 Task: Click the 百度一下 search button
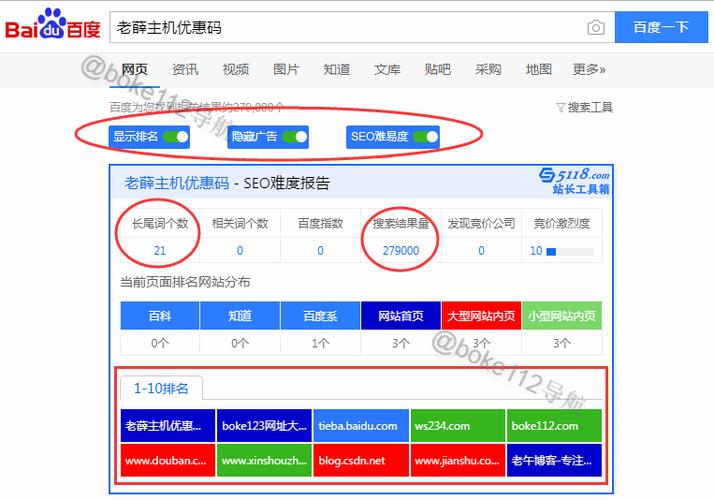661,27
